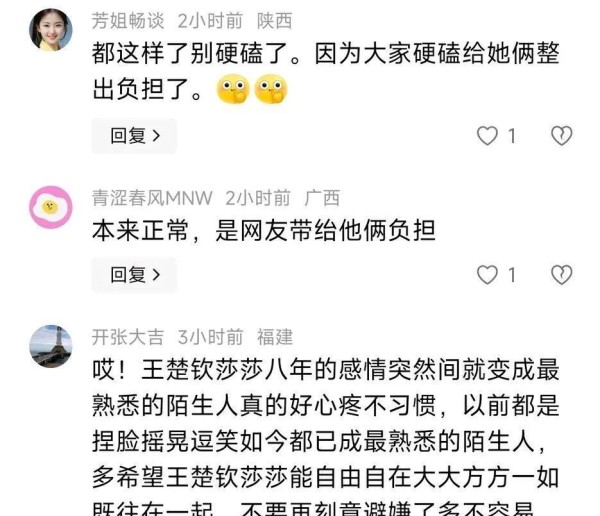This screenshot has width=600, height=516.
Task: Tap the broken heart on 青涩春风MNW's comment
Action: [561, 275]
